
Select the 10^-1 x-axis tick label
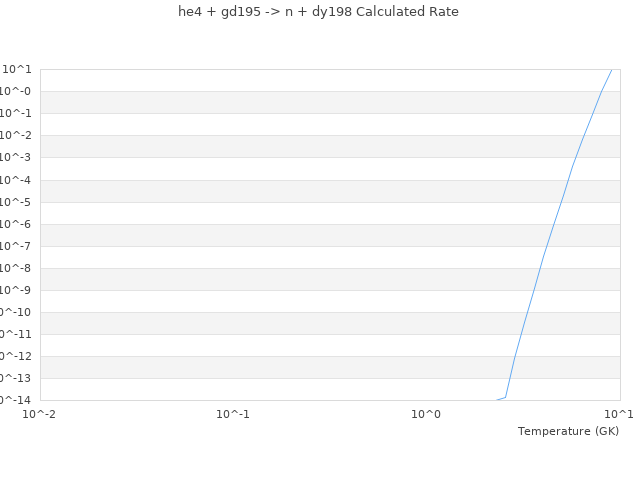coord(233,414)
